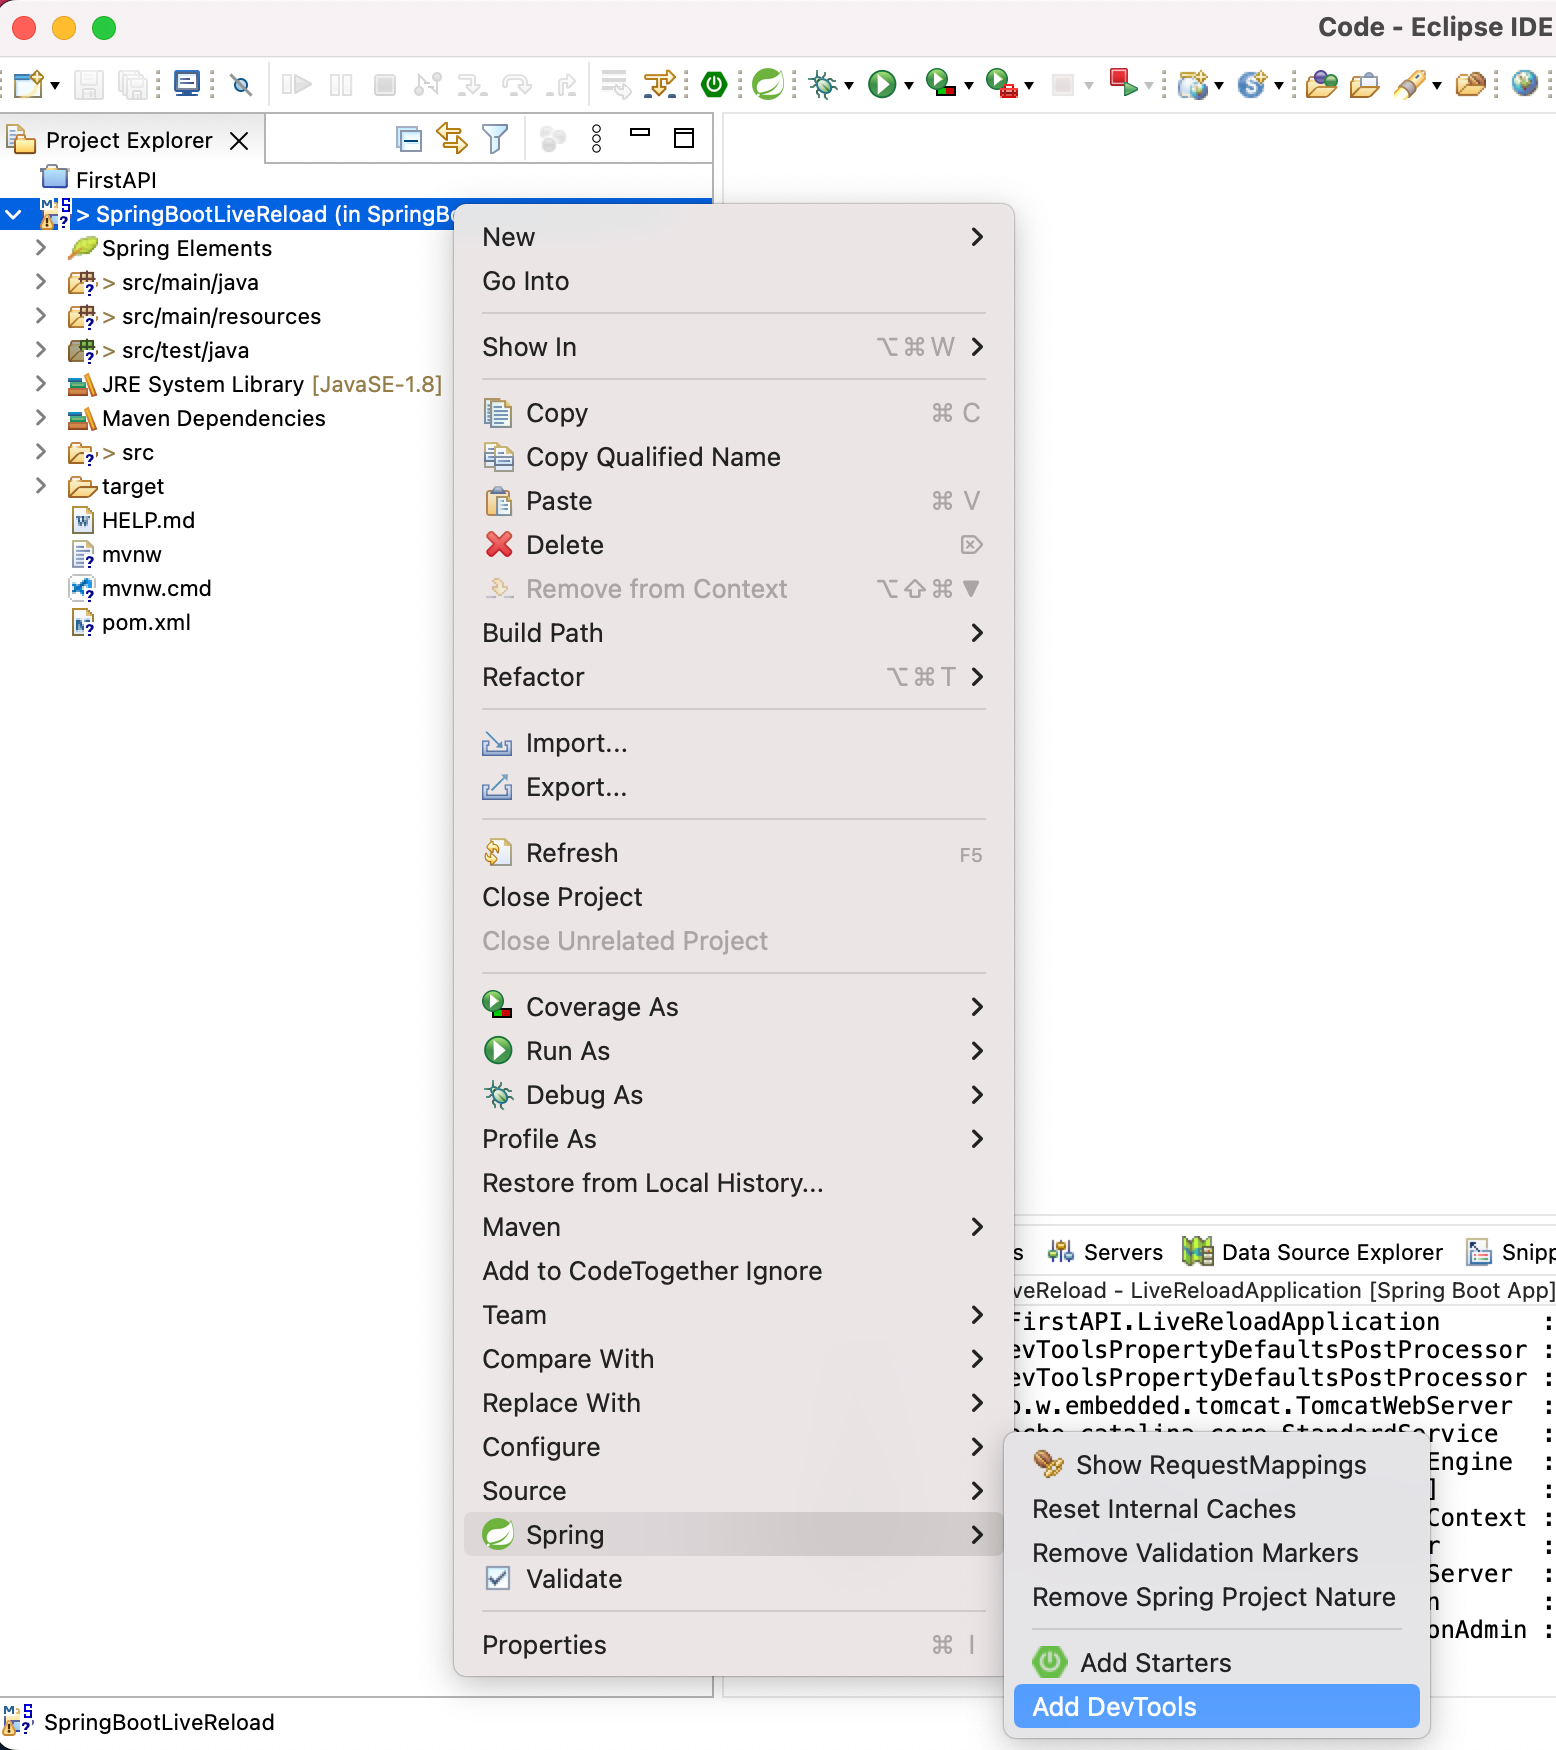This screenshot has height=1750, width=1556.
Task: Open the Run configurations dropdown arrow
Action: pos(908,86)
